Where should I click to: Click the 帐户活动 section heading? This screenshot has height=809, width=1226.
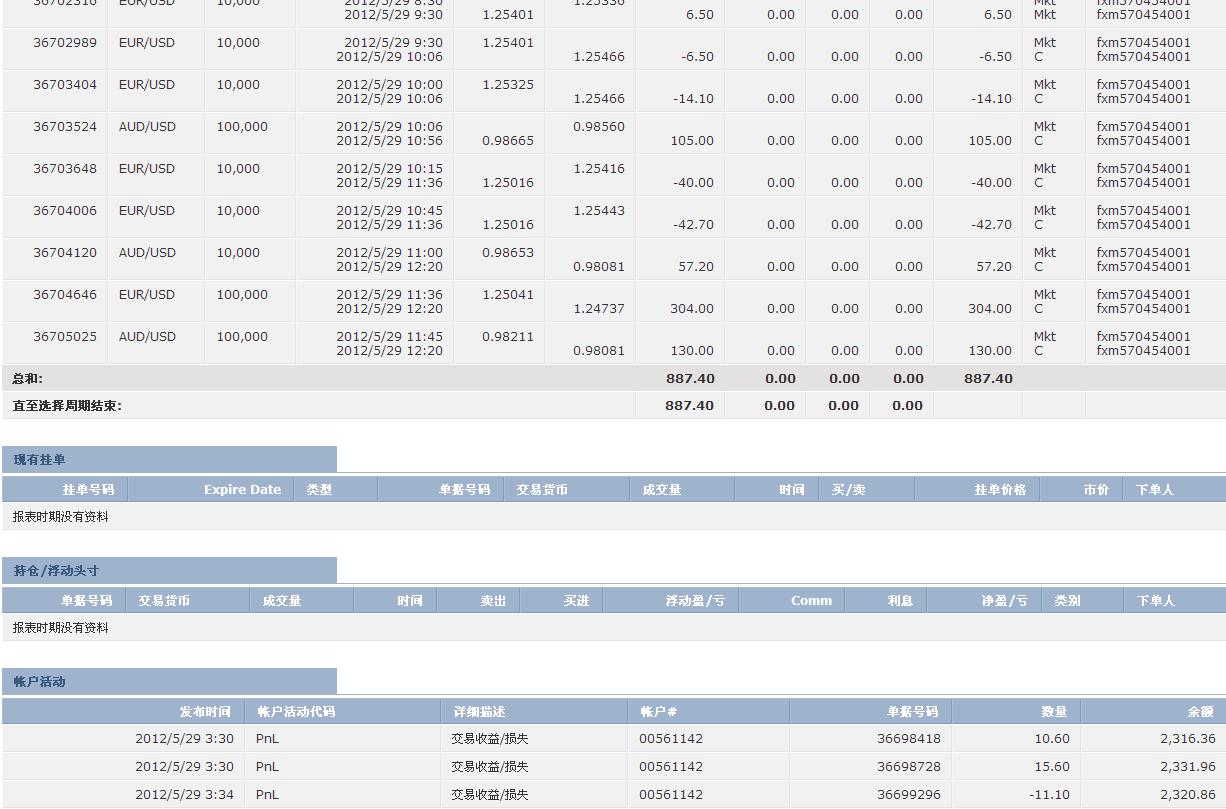[40, 682]
